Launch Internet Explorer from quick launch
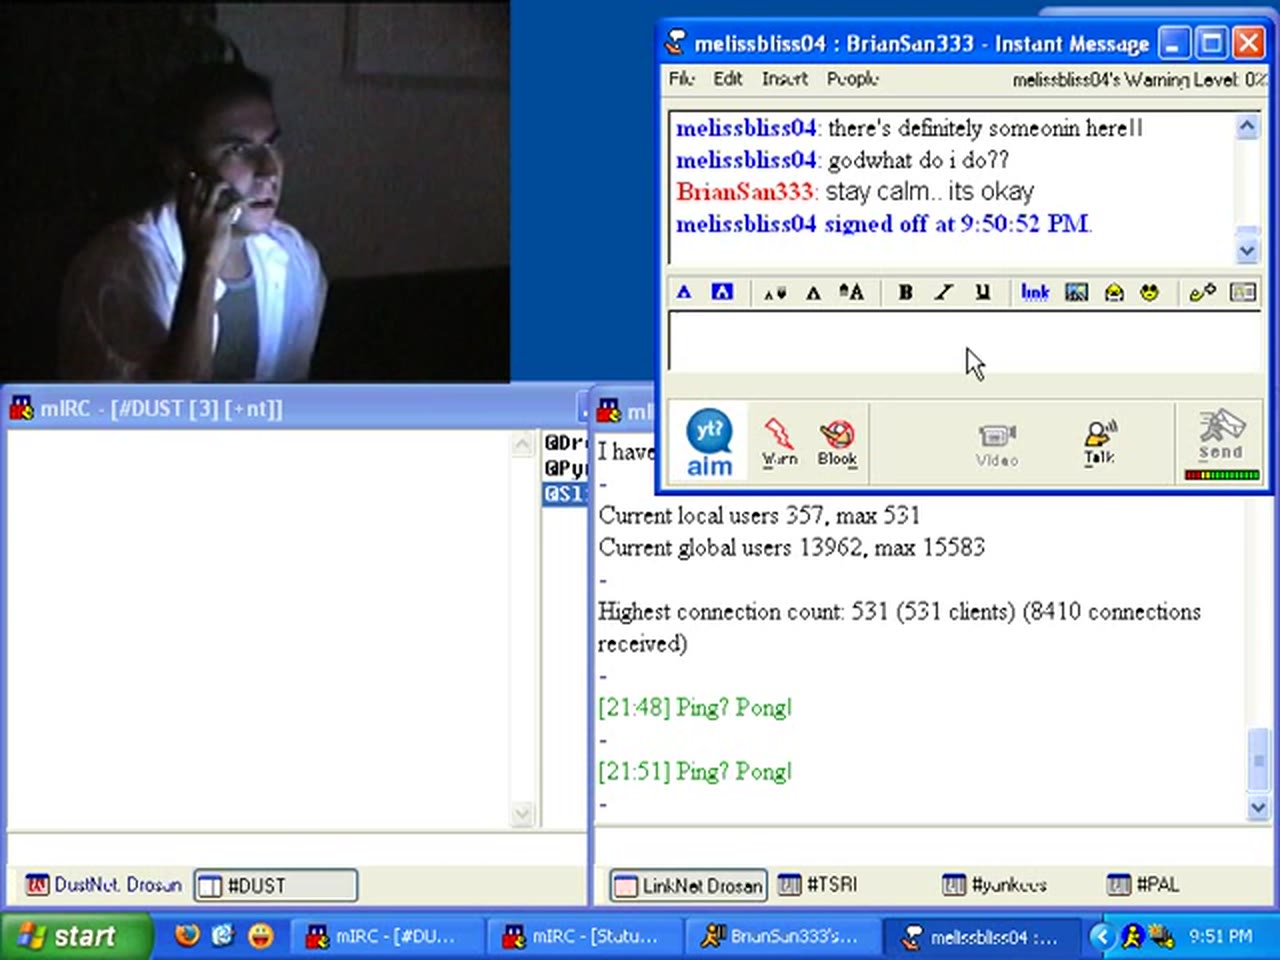The image size is (1280, 960). click(223, 936)
